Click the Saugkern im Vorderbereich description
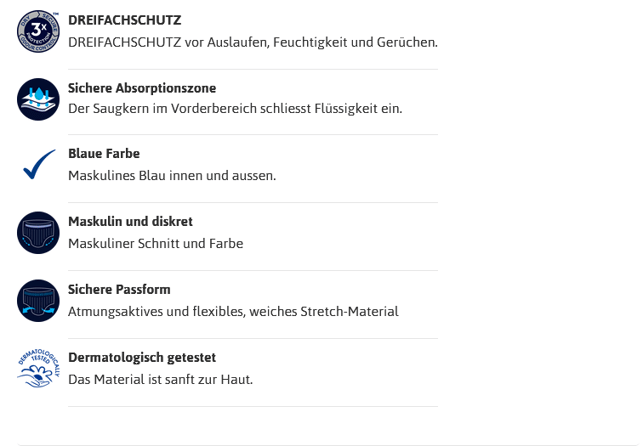The image size is (643, 446). [235, 108]
